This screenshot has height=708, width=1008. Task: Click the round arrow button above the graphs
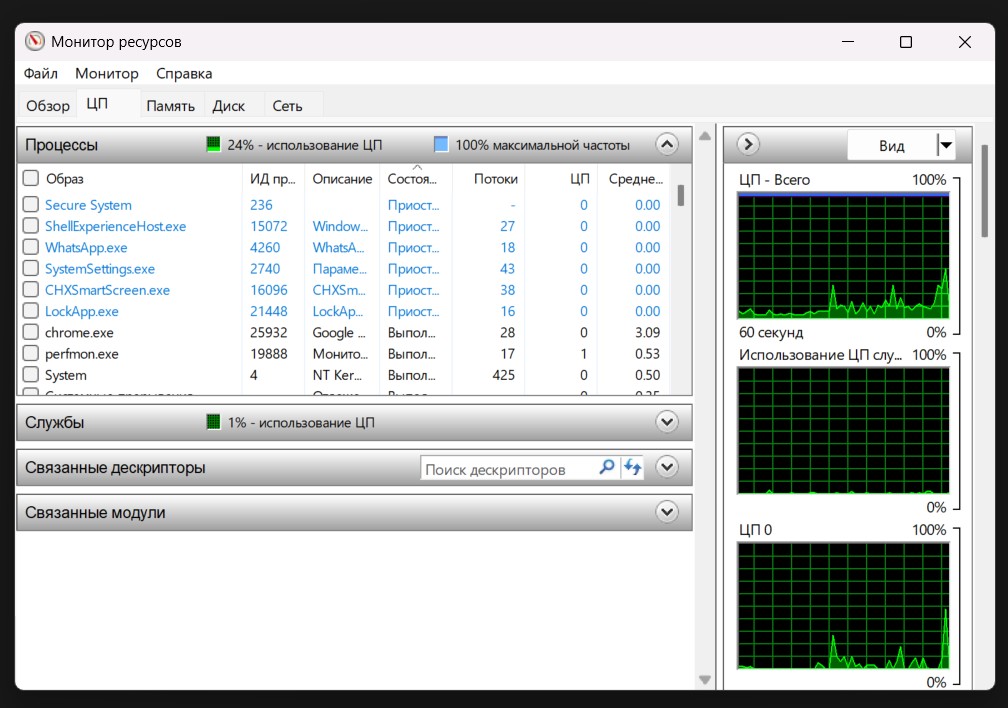[748, 144]
